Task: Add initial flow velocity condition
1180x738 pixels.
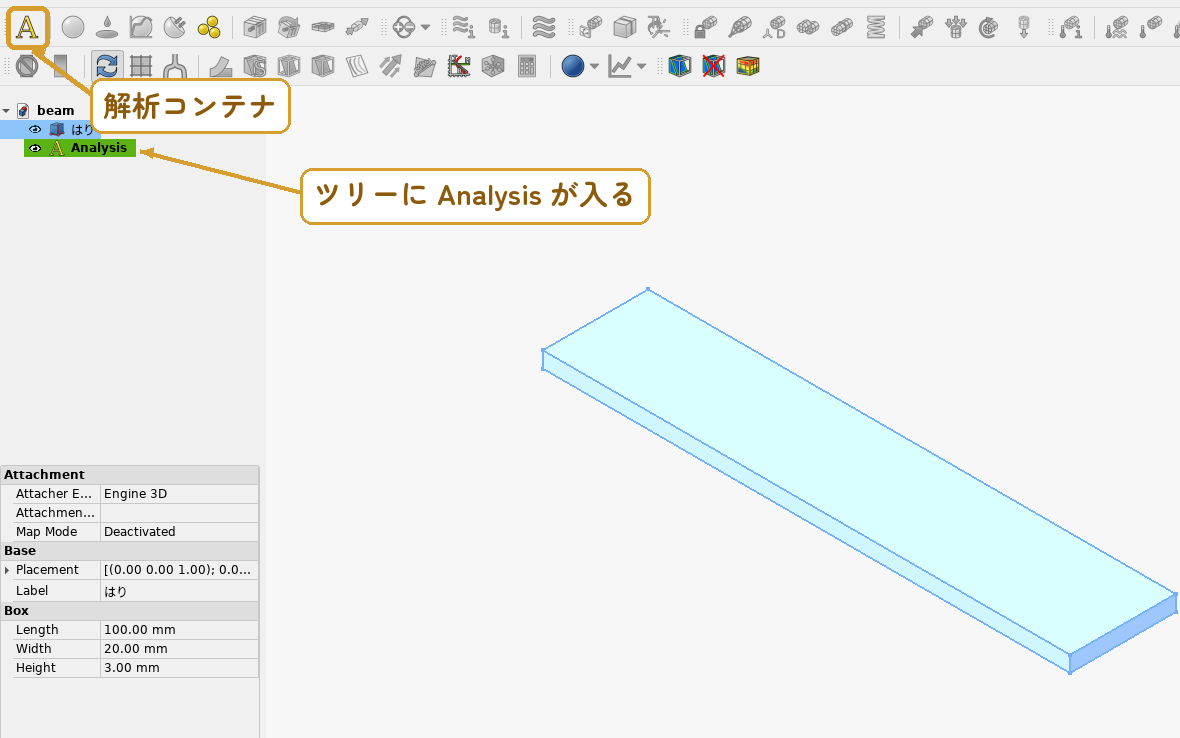Action: (464, 28)
